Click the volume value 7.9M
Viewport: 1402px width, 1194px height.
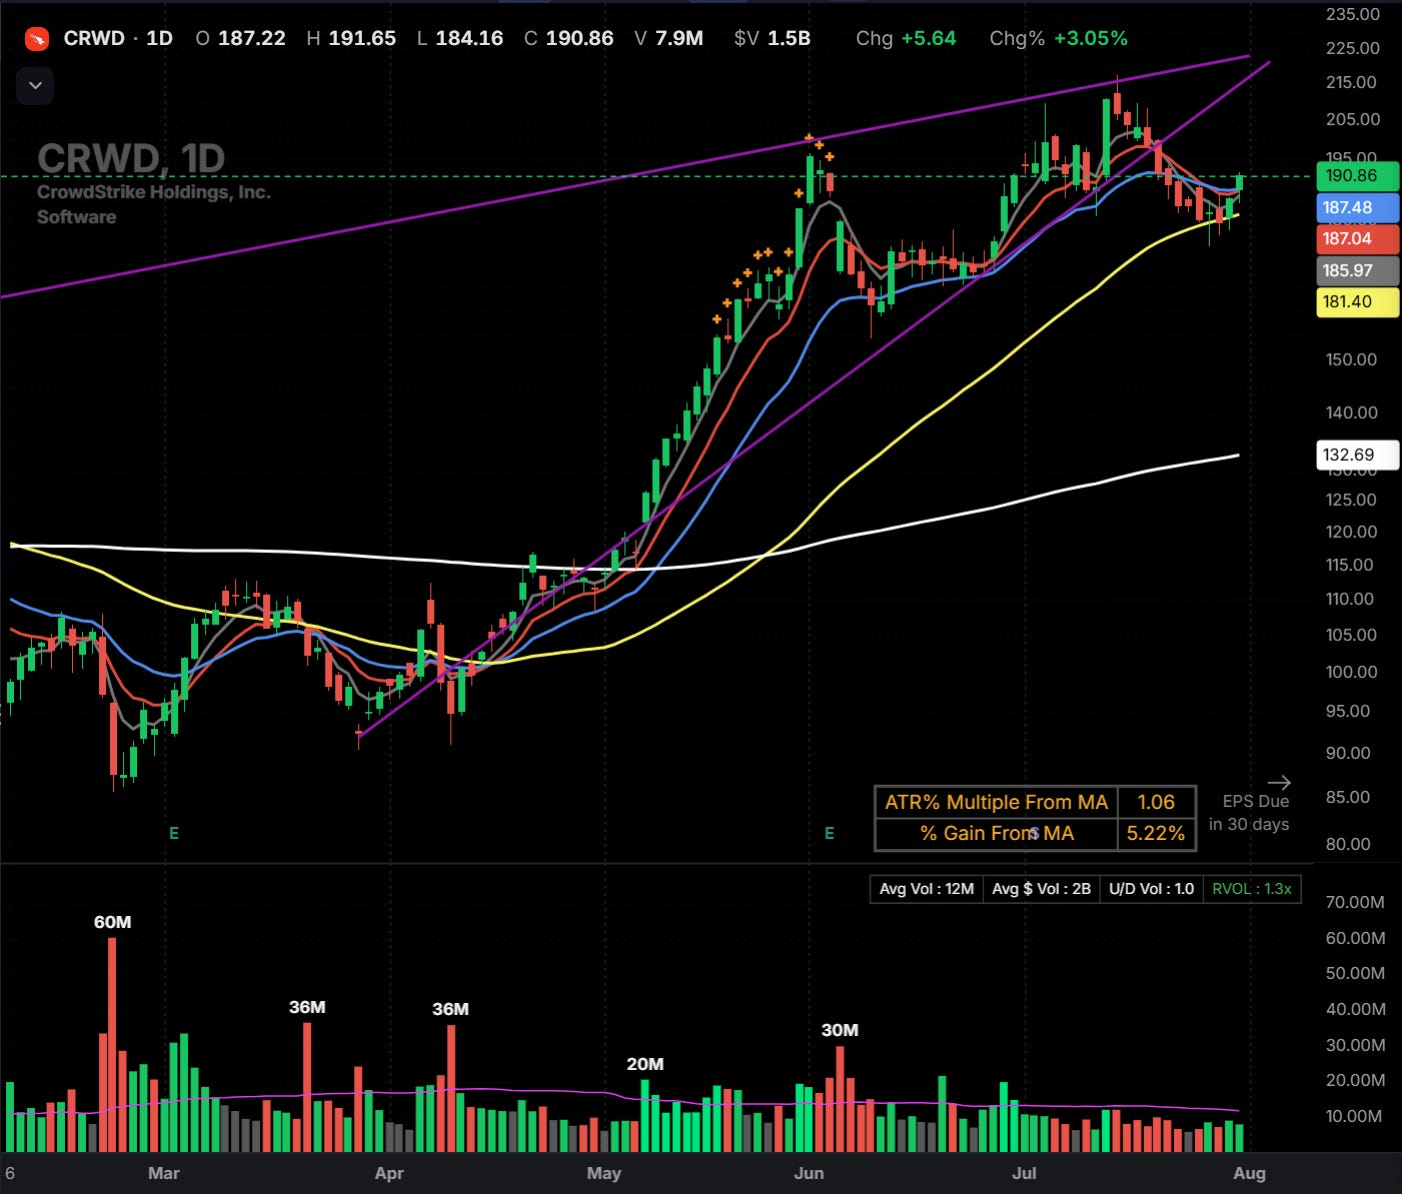(x=679, y=38)
